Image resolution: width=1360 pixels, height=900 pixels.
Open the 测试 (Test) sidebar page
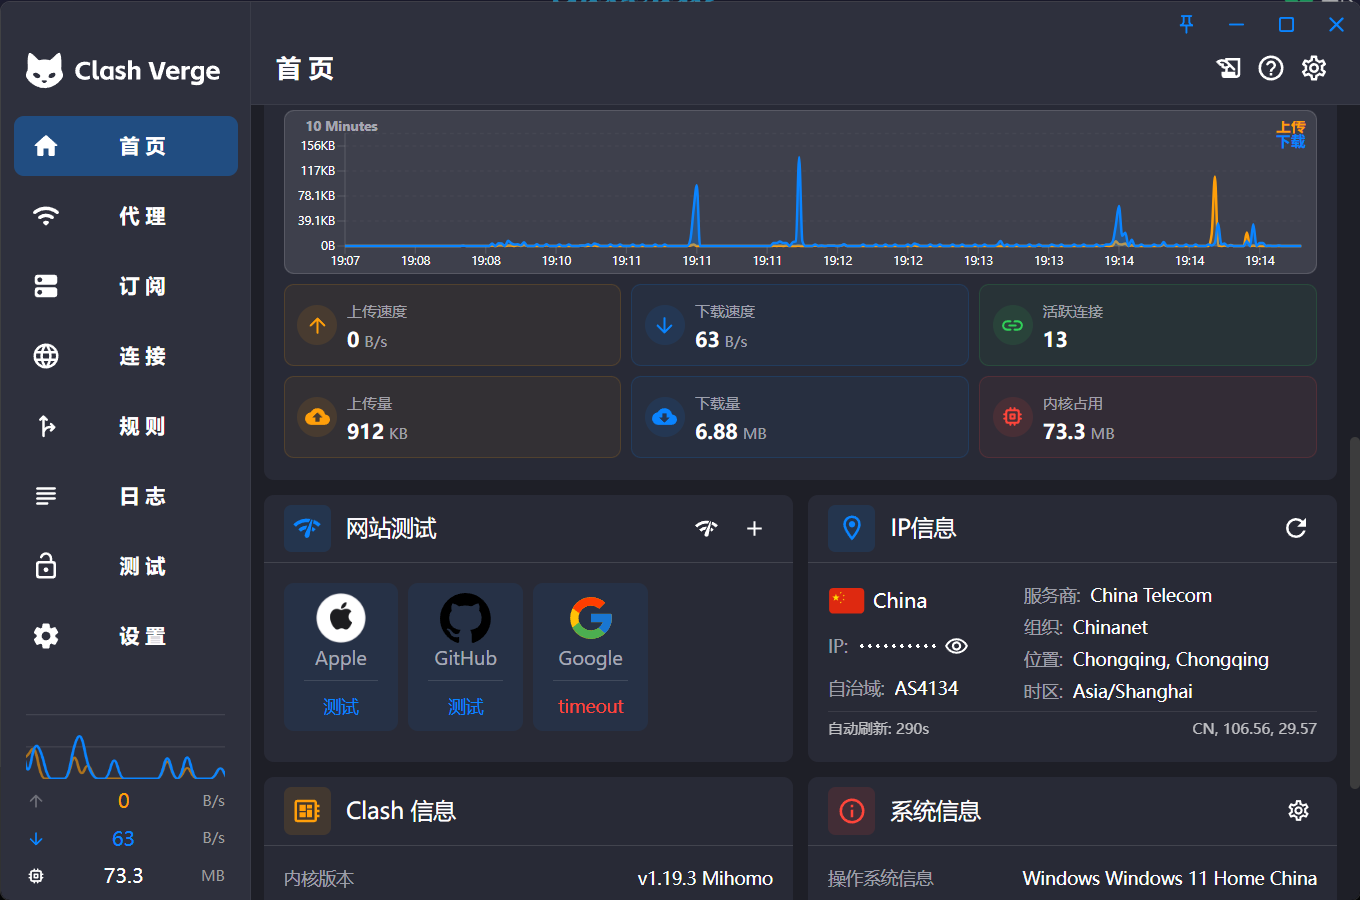coord(126,566)
